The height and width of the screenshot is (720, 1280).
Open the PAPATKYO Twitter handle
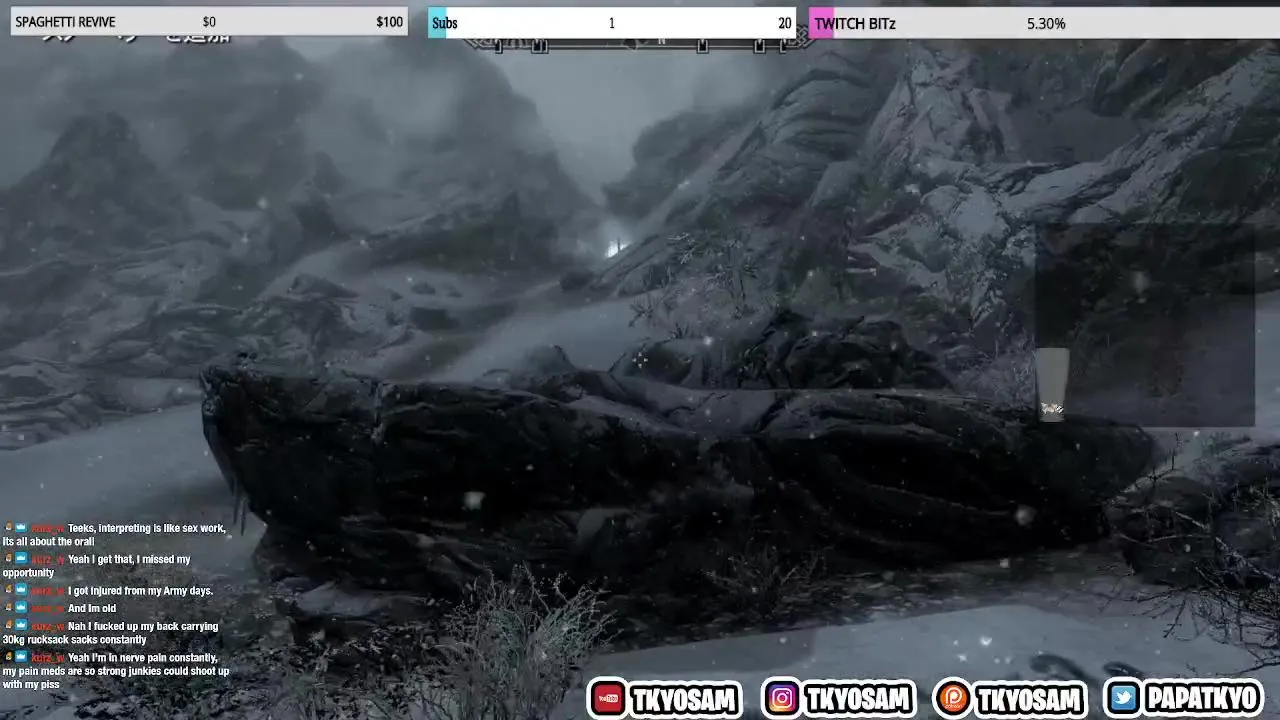tap(1201, 699)
